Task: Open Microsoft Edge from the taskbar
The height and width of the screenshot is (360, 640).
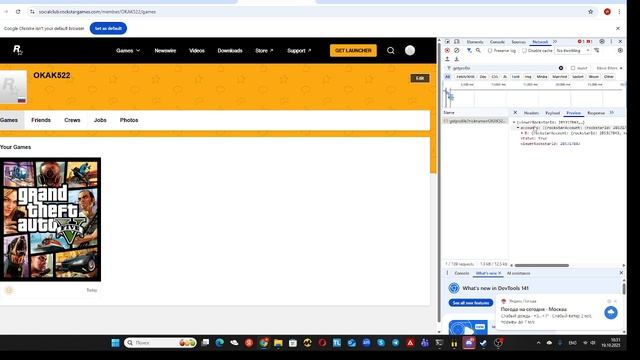Action: 220,343
